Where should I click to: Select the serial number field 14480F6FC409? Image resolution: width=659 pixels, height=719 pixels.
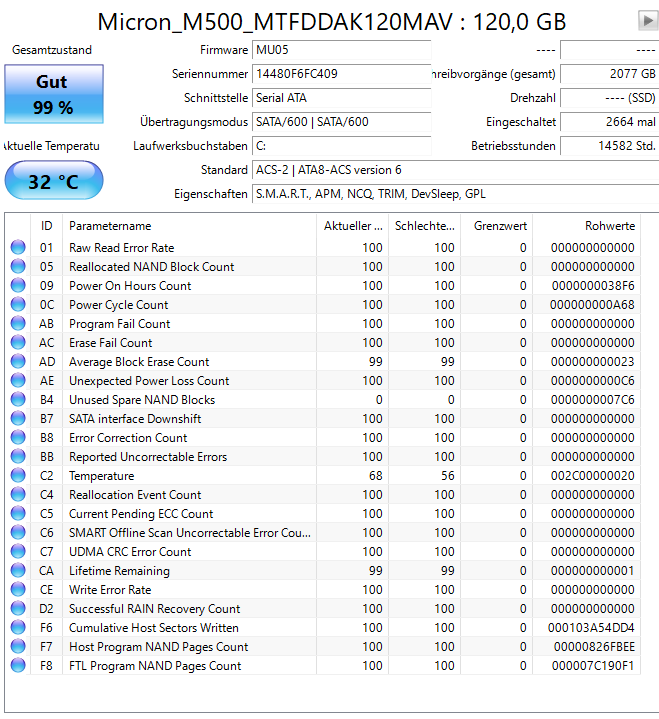pyautogui.click(x=341, y=74)
